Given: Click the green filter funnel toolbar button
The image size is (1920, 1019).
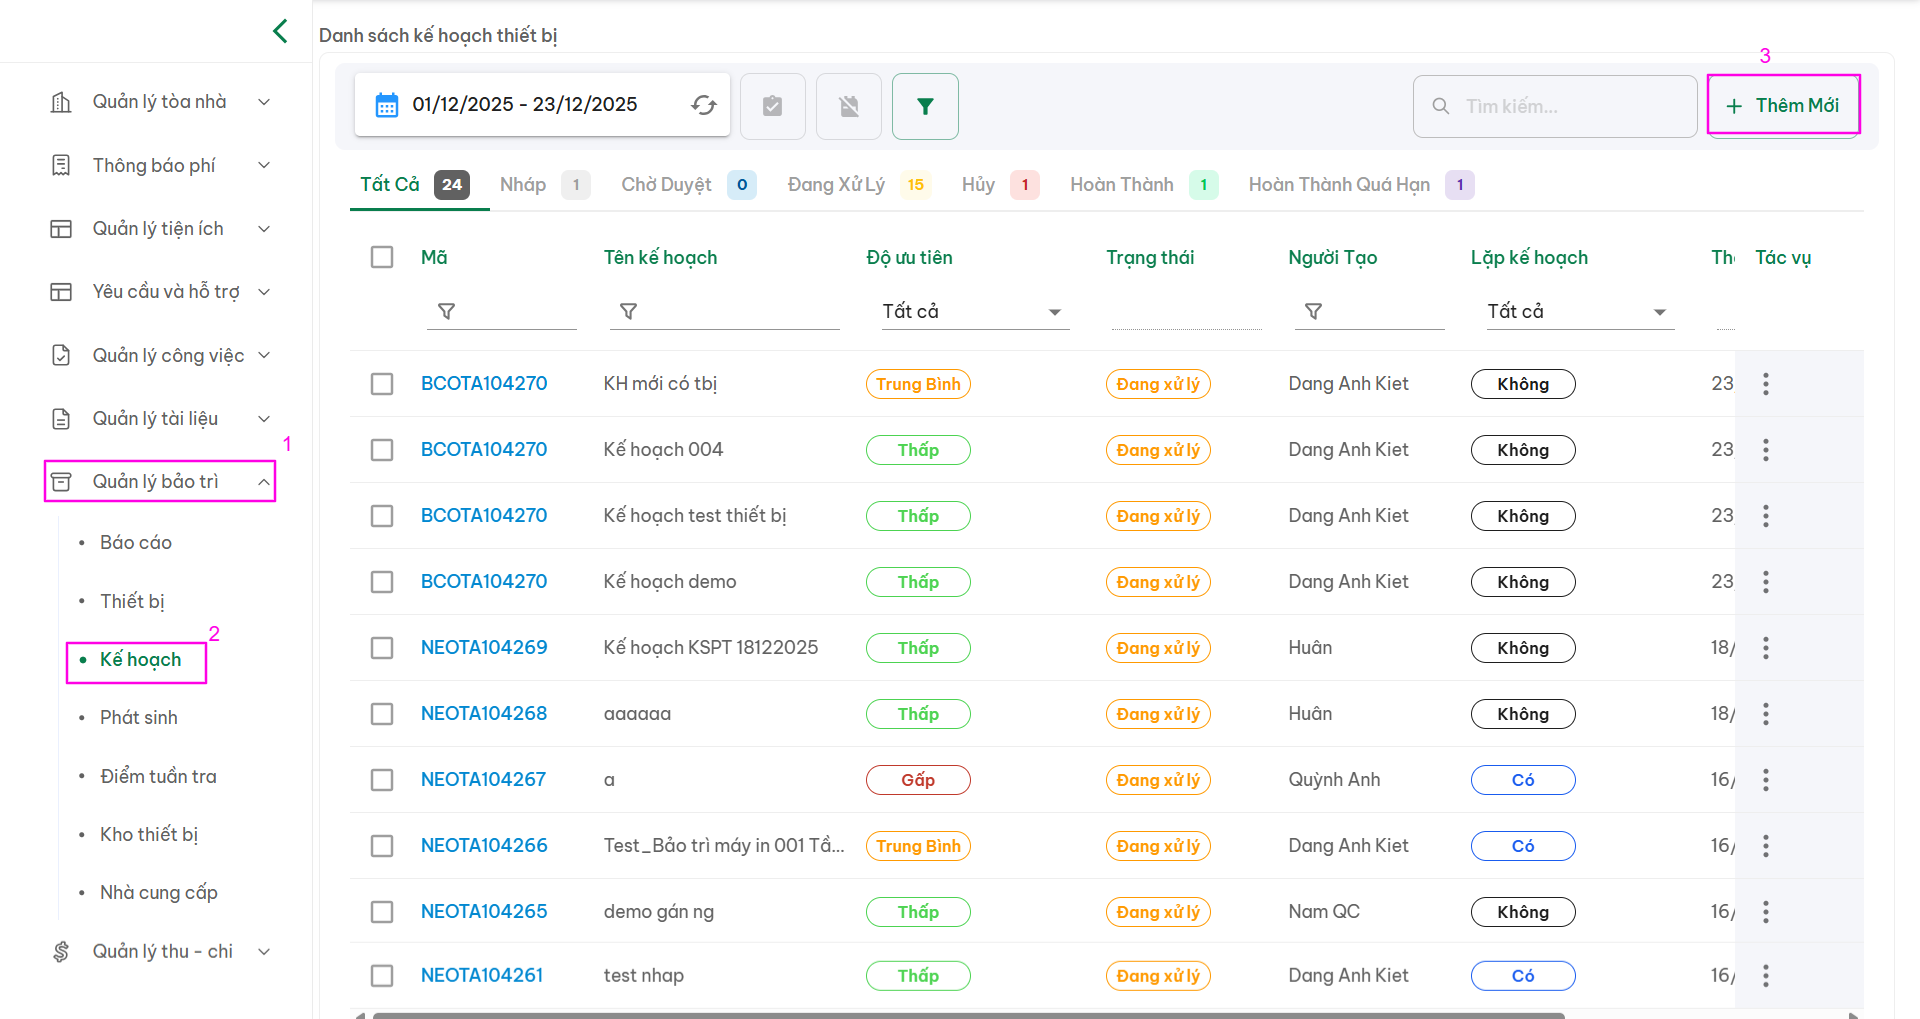Looking at the screenshot, I should pyautogui.click(x=924, y=106).
